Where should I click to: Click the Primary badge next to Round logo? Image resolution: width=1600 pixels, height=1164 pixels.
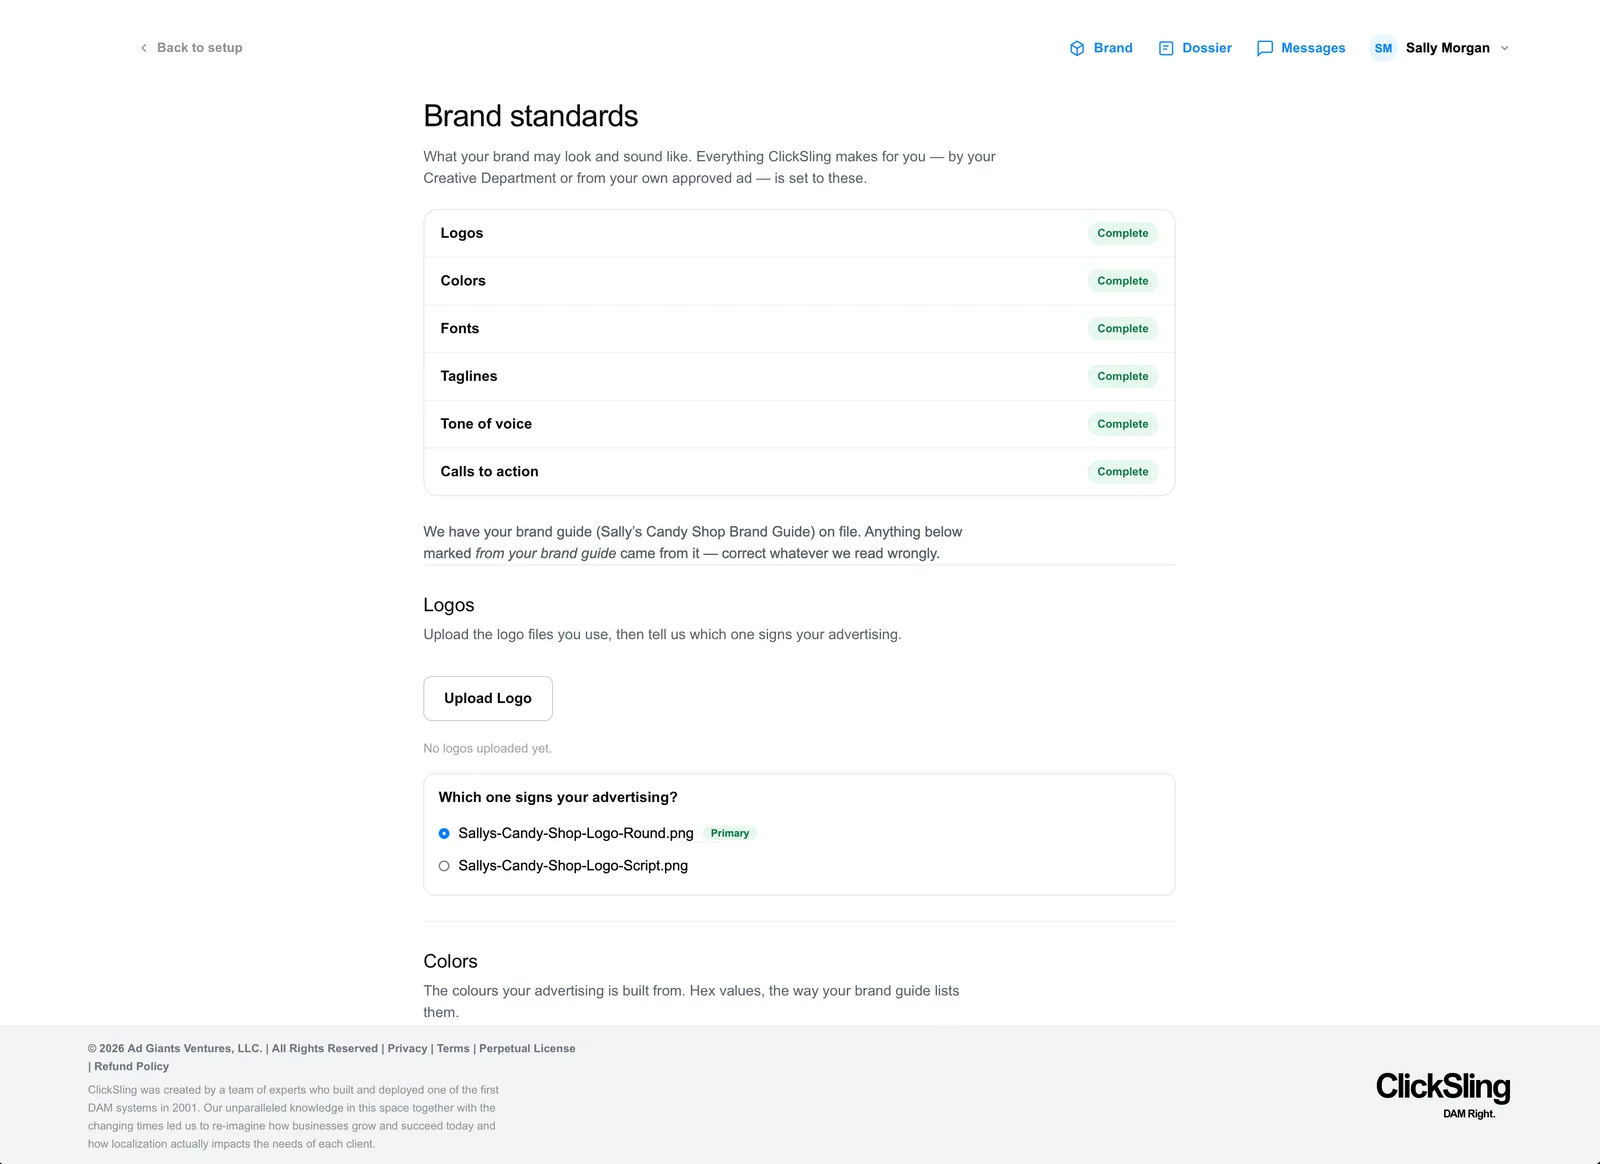point(730,833)
